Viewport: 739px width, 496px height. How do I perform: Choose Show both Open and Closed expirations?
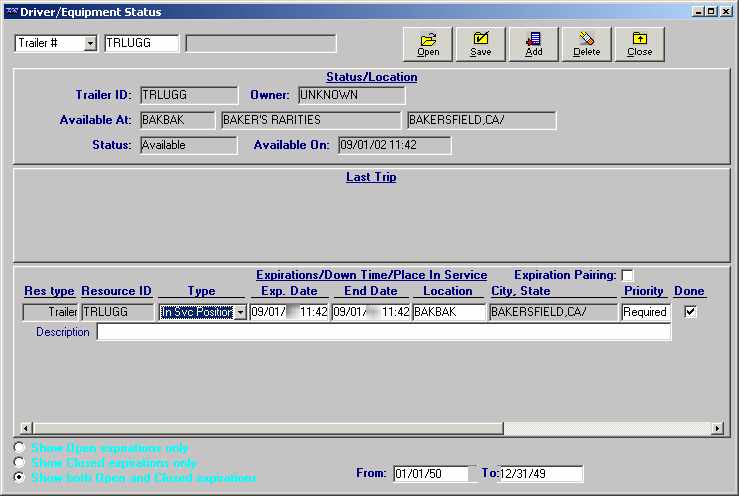click(20, 478)
